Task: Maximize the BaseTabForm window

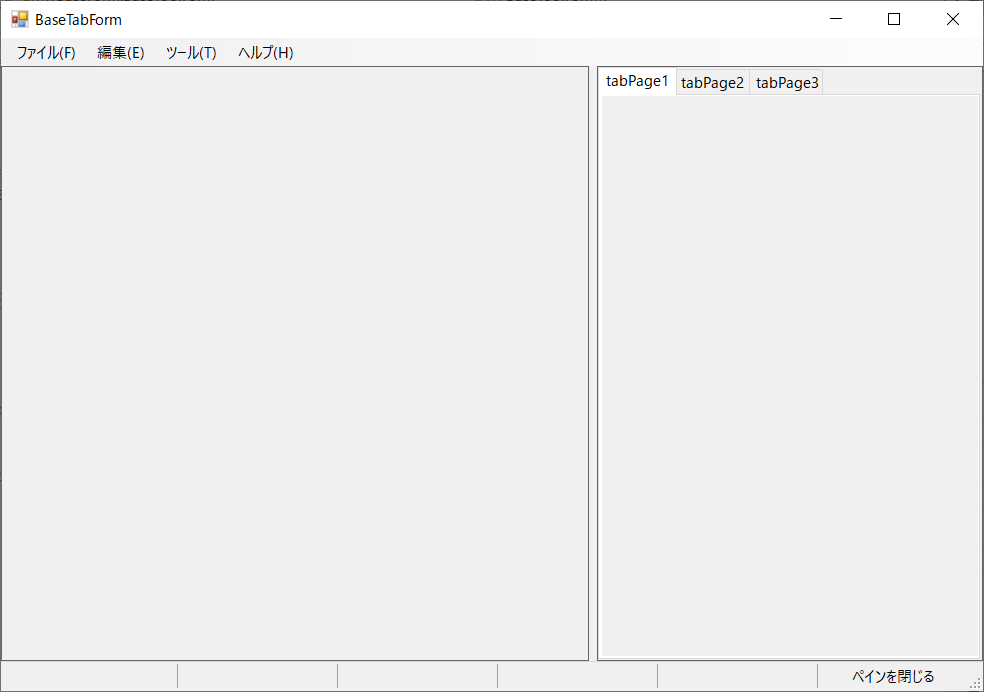Action: click(x=894, y=19)
